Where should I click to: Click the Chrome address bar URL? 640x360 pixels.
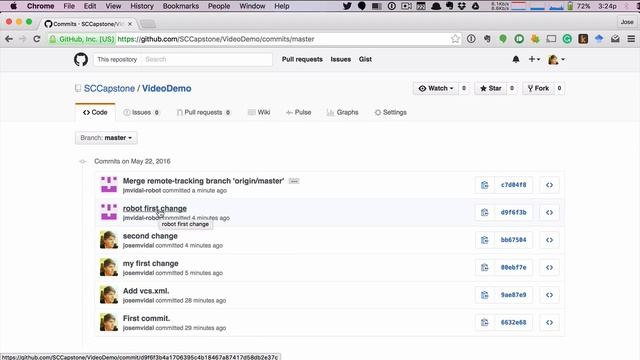pyautogui.click(x=216, y=39)
